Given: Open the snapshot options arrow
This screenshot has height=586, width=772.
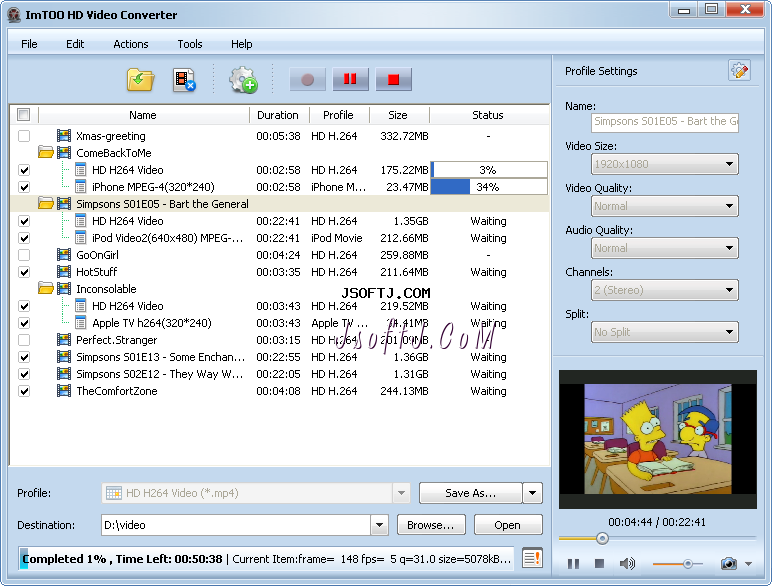Looking at the screenshot, I should point(748,564).
